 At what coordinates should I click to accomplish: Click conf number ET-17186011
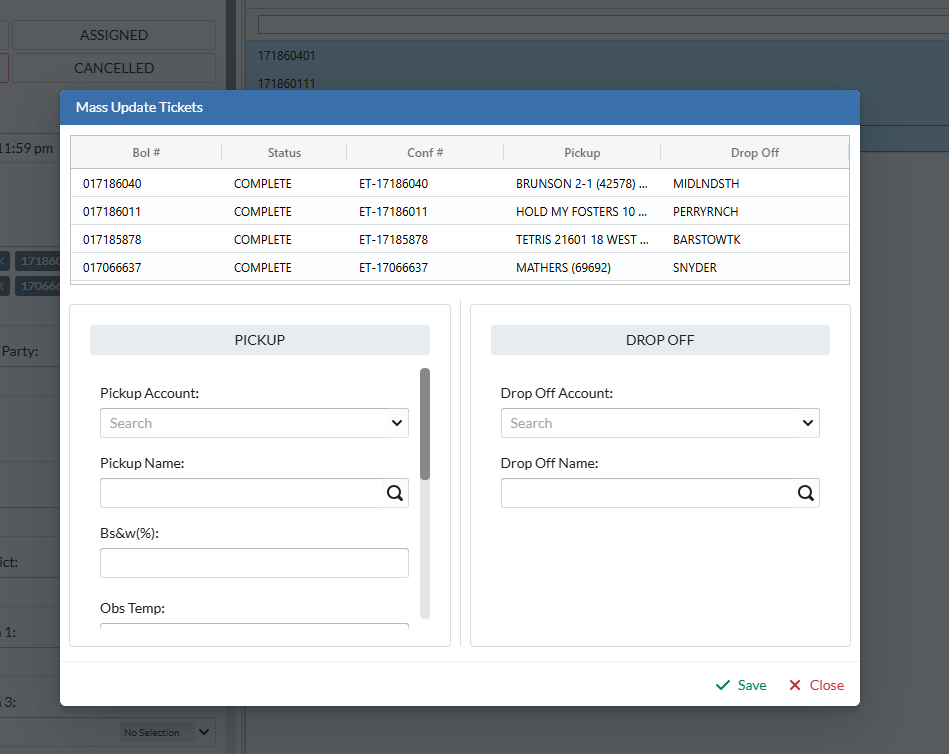coord(393,211)
